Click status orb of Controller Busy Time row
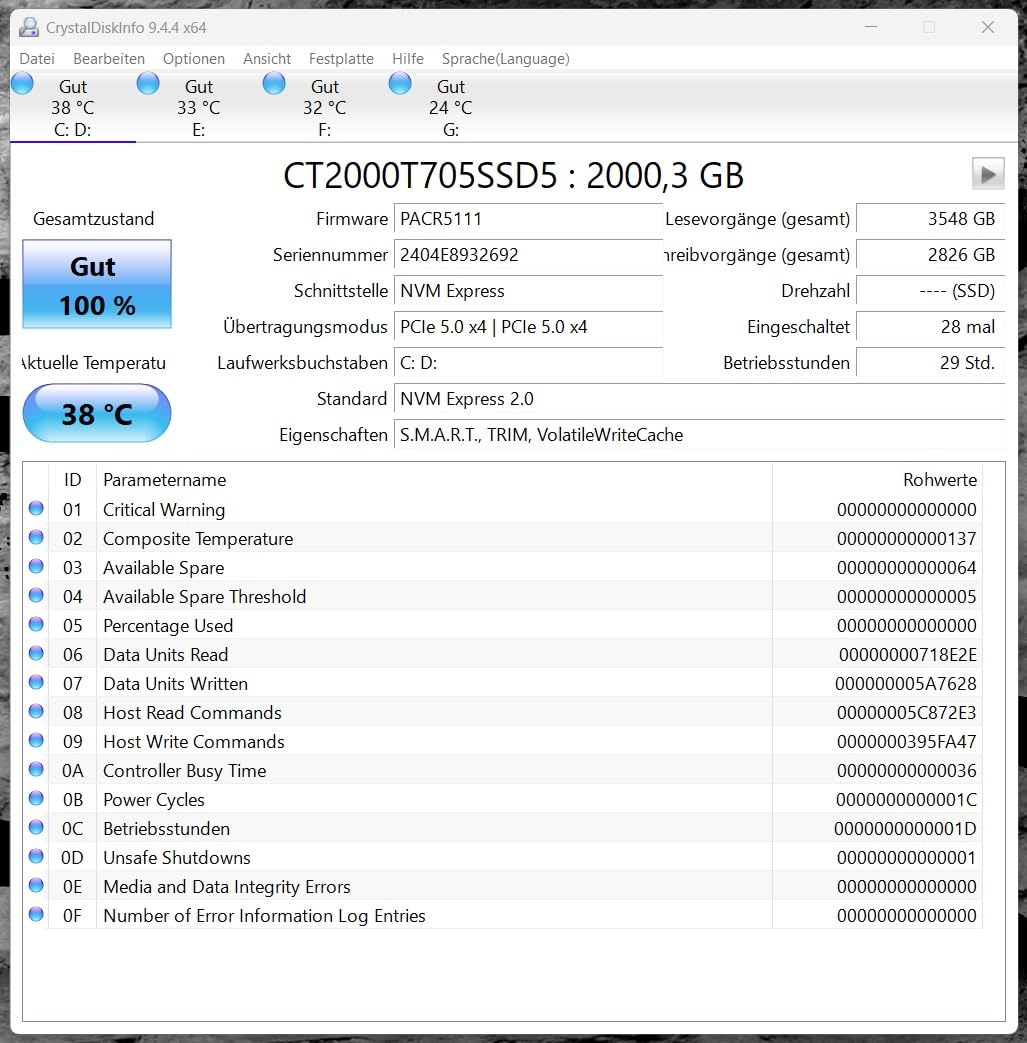1027x1043 pixels. pyautogui.click(x=36, y=770)
